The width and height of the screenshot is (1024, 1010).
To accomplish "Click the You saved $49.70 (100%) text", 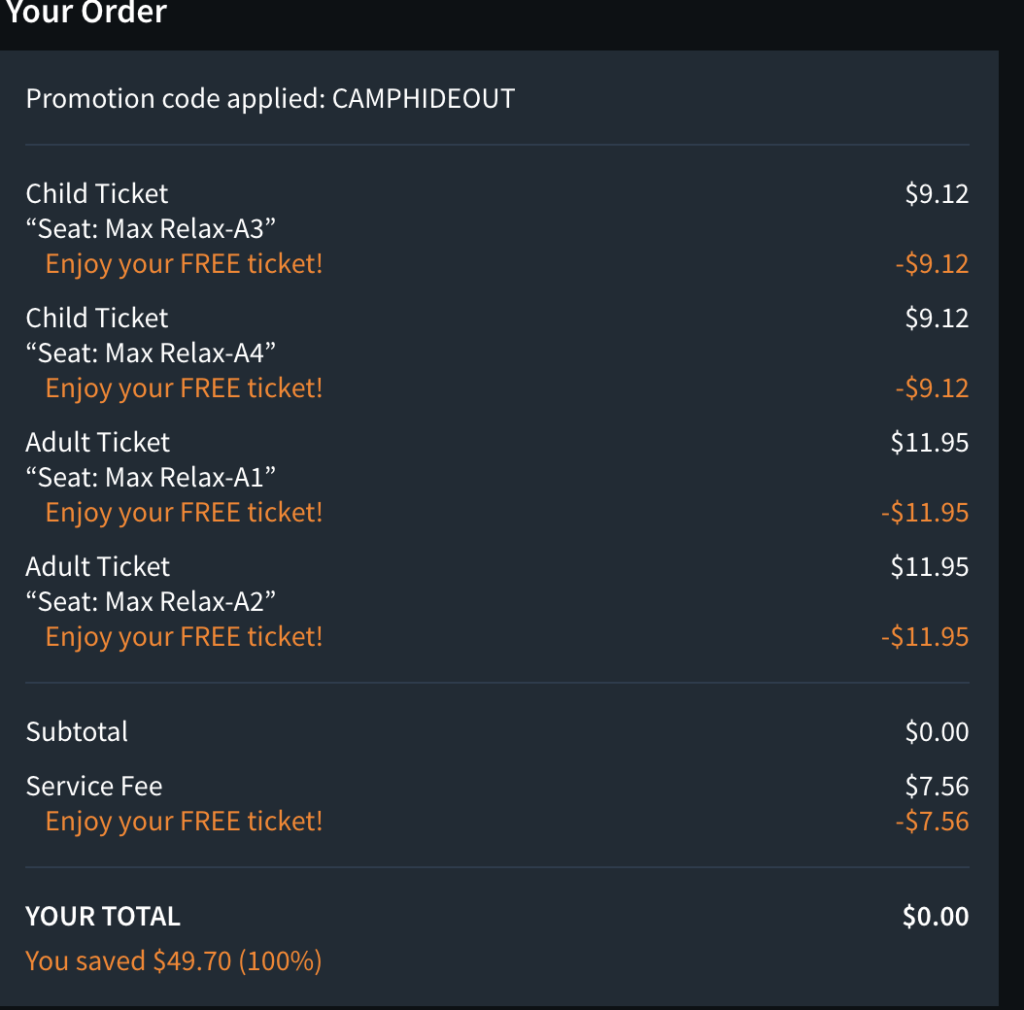I will click(x=174, y=962).
